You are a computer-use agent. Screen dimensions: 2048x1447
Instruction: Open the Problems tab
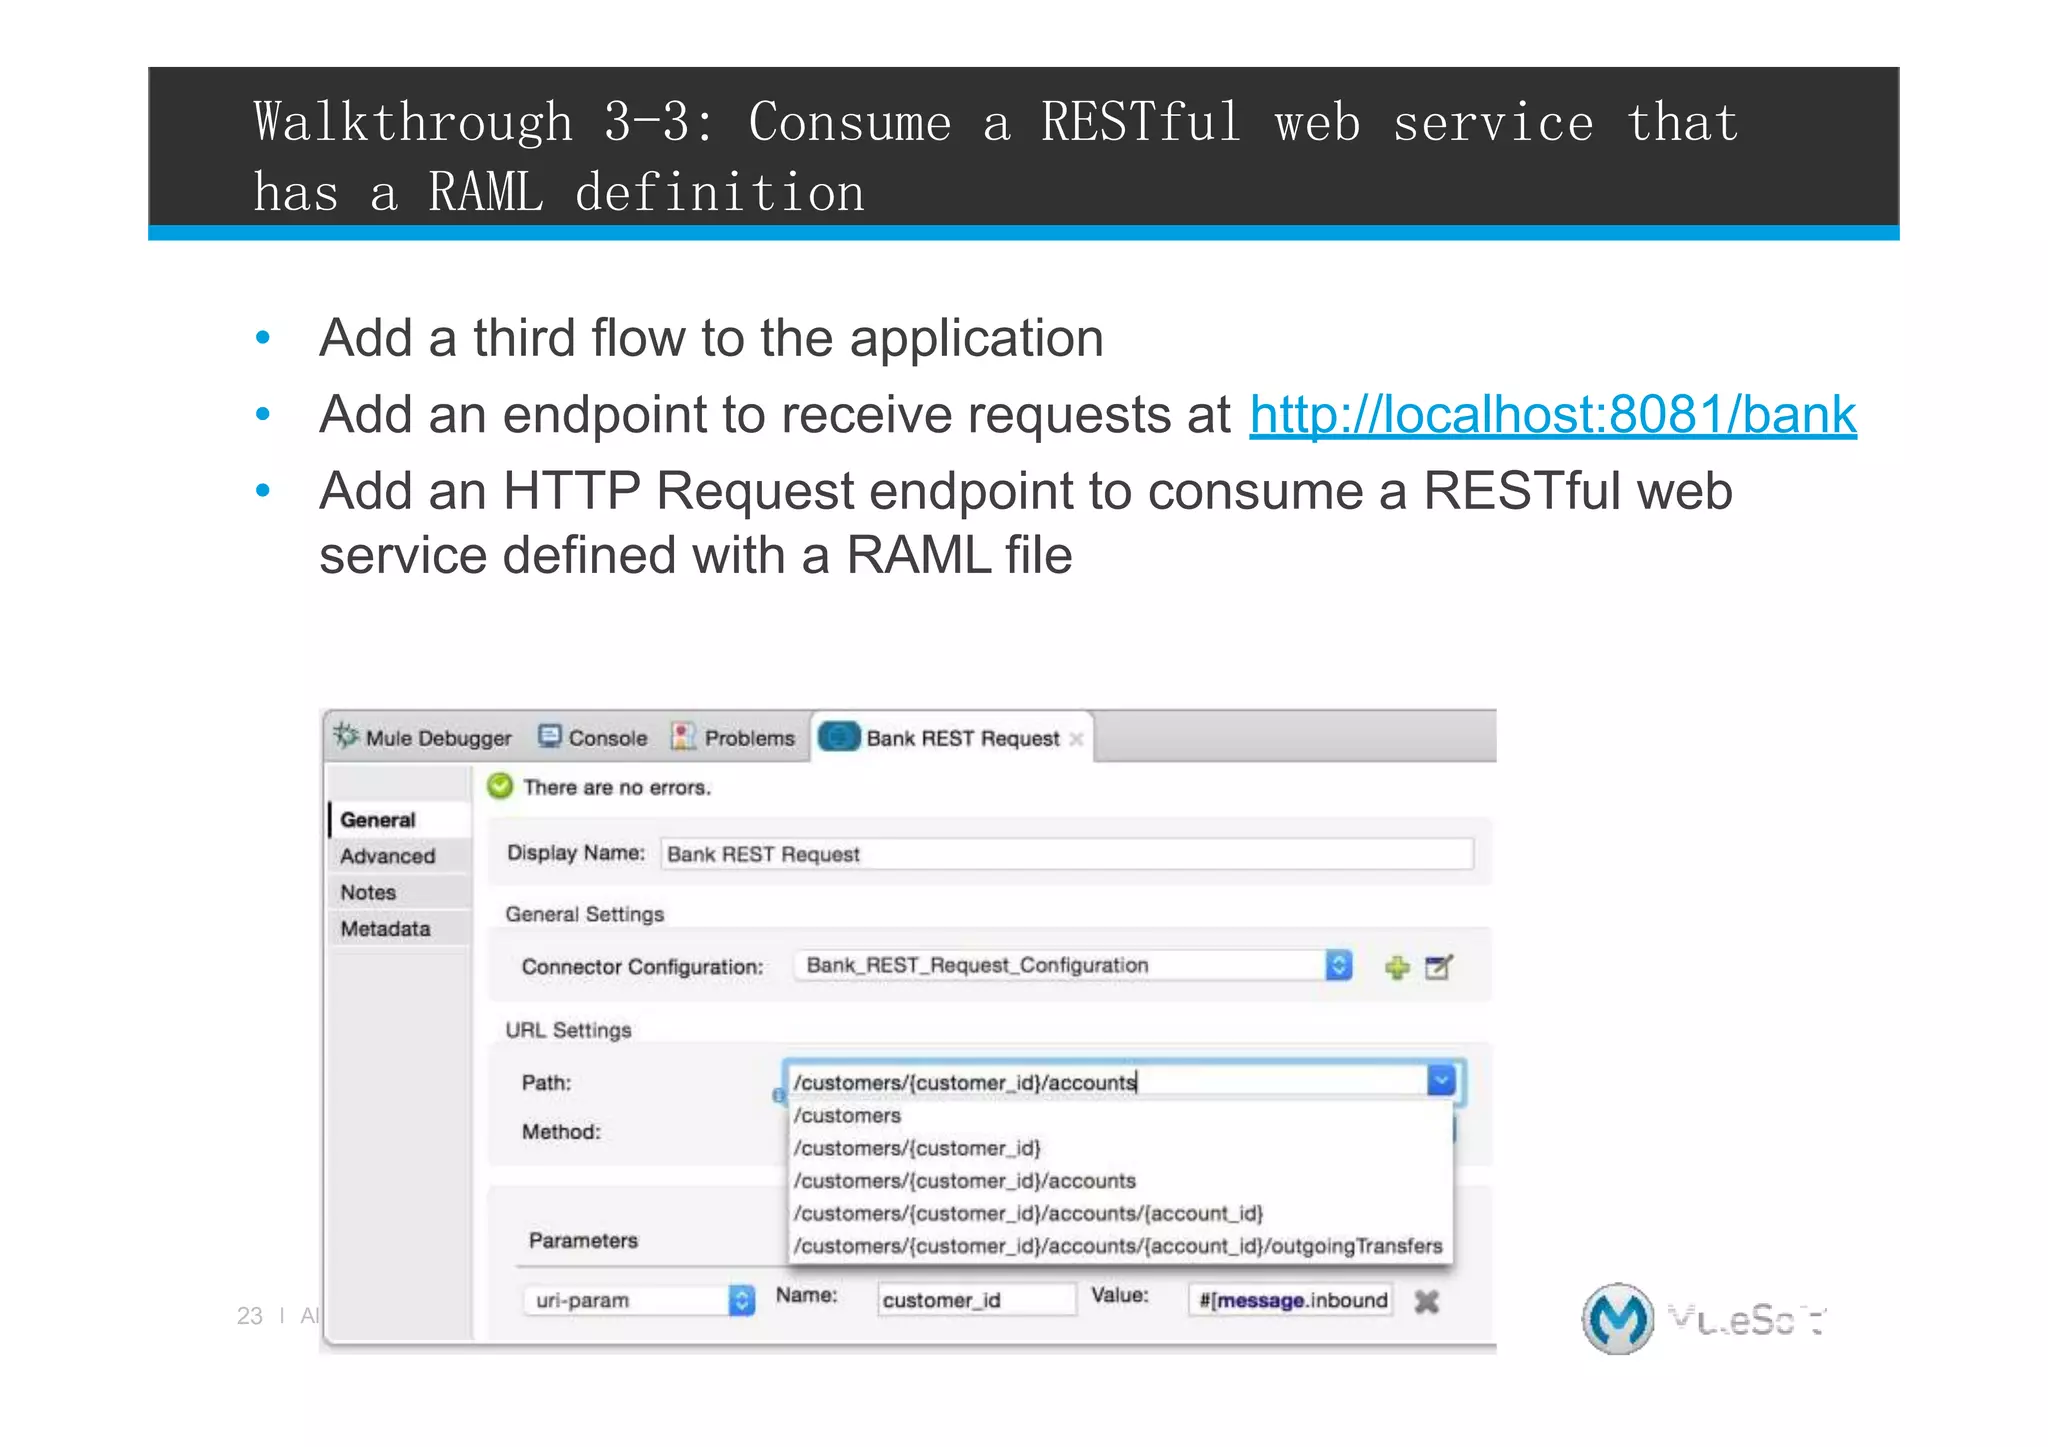[733, 738]
